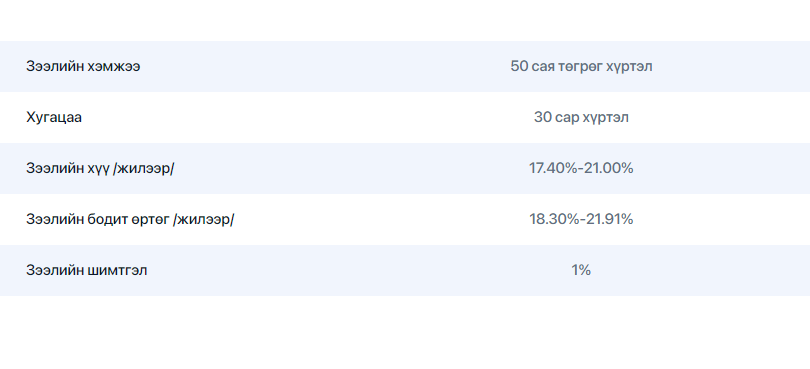Click the "Зээлийн хэмжээ" row label
The height and width of the screenshot is (369, 810).
tap(83, 67)
